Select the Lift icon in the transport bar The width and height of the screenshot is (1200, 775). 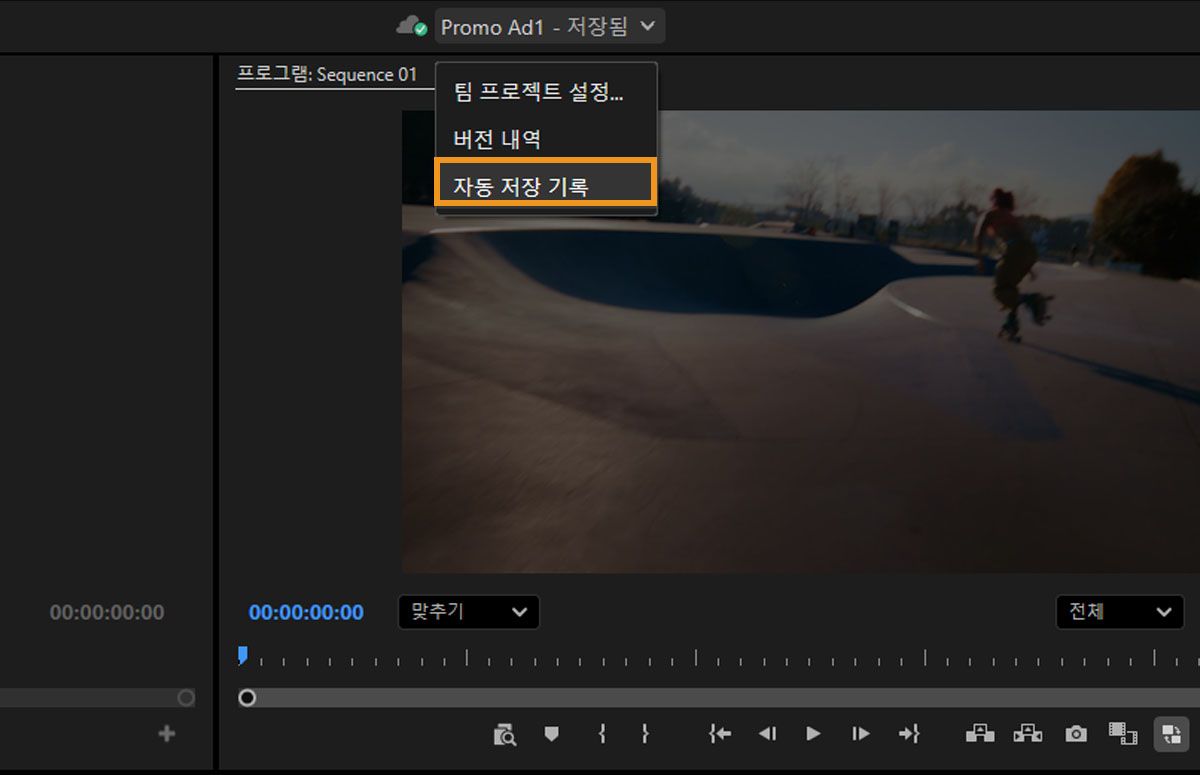click(x=979, y=733)
